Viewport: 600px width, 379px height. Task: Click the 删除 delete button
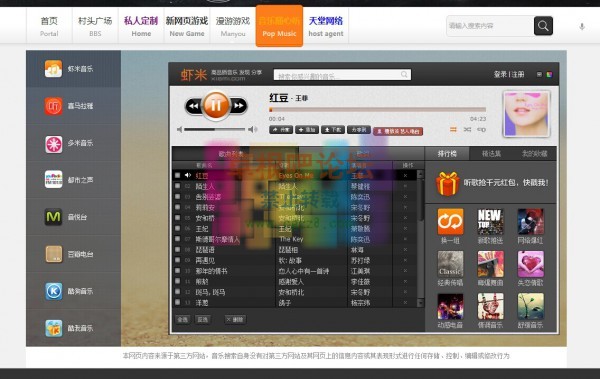(235, 319)
